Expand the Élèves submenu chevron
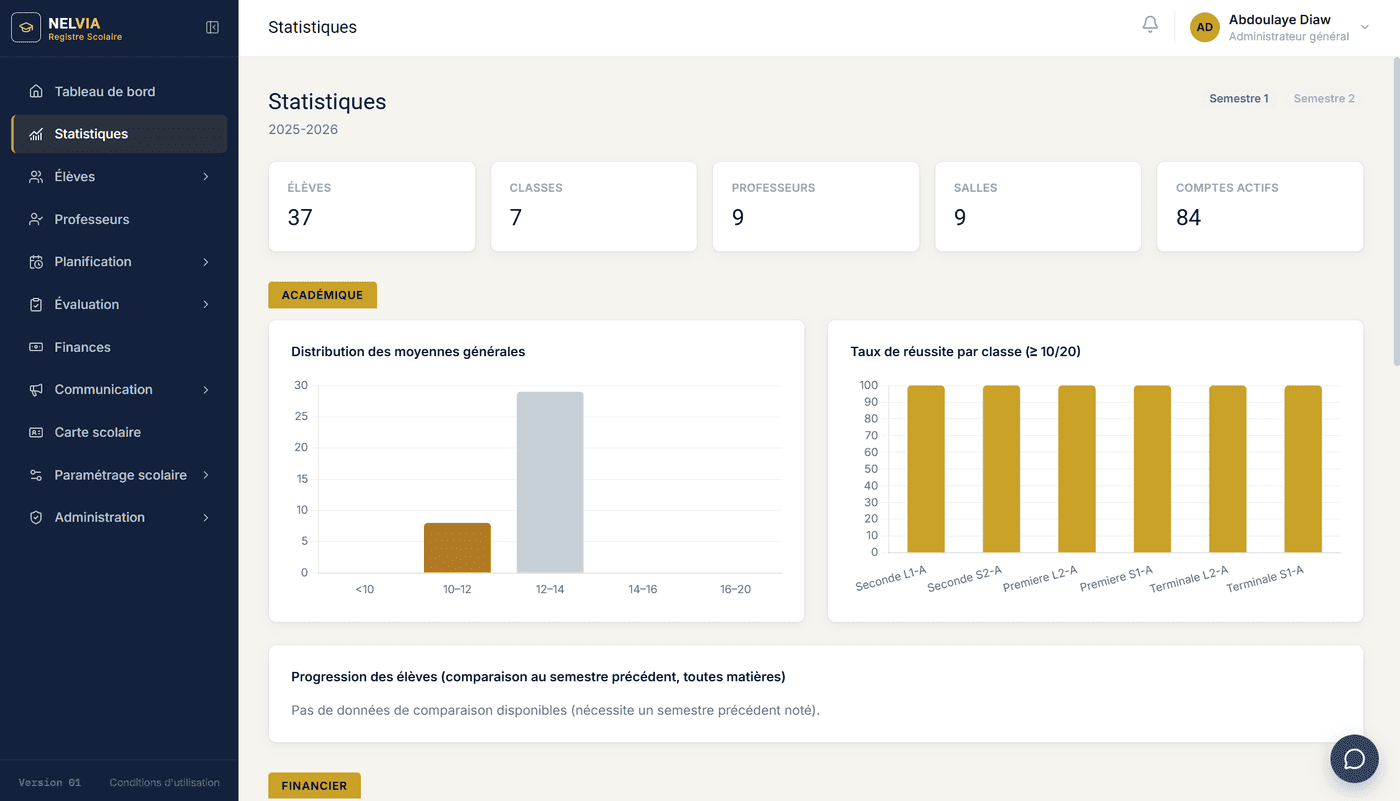 (206, 177)
